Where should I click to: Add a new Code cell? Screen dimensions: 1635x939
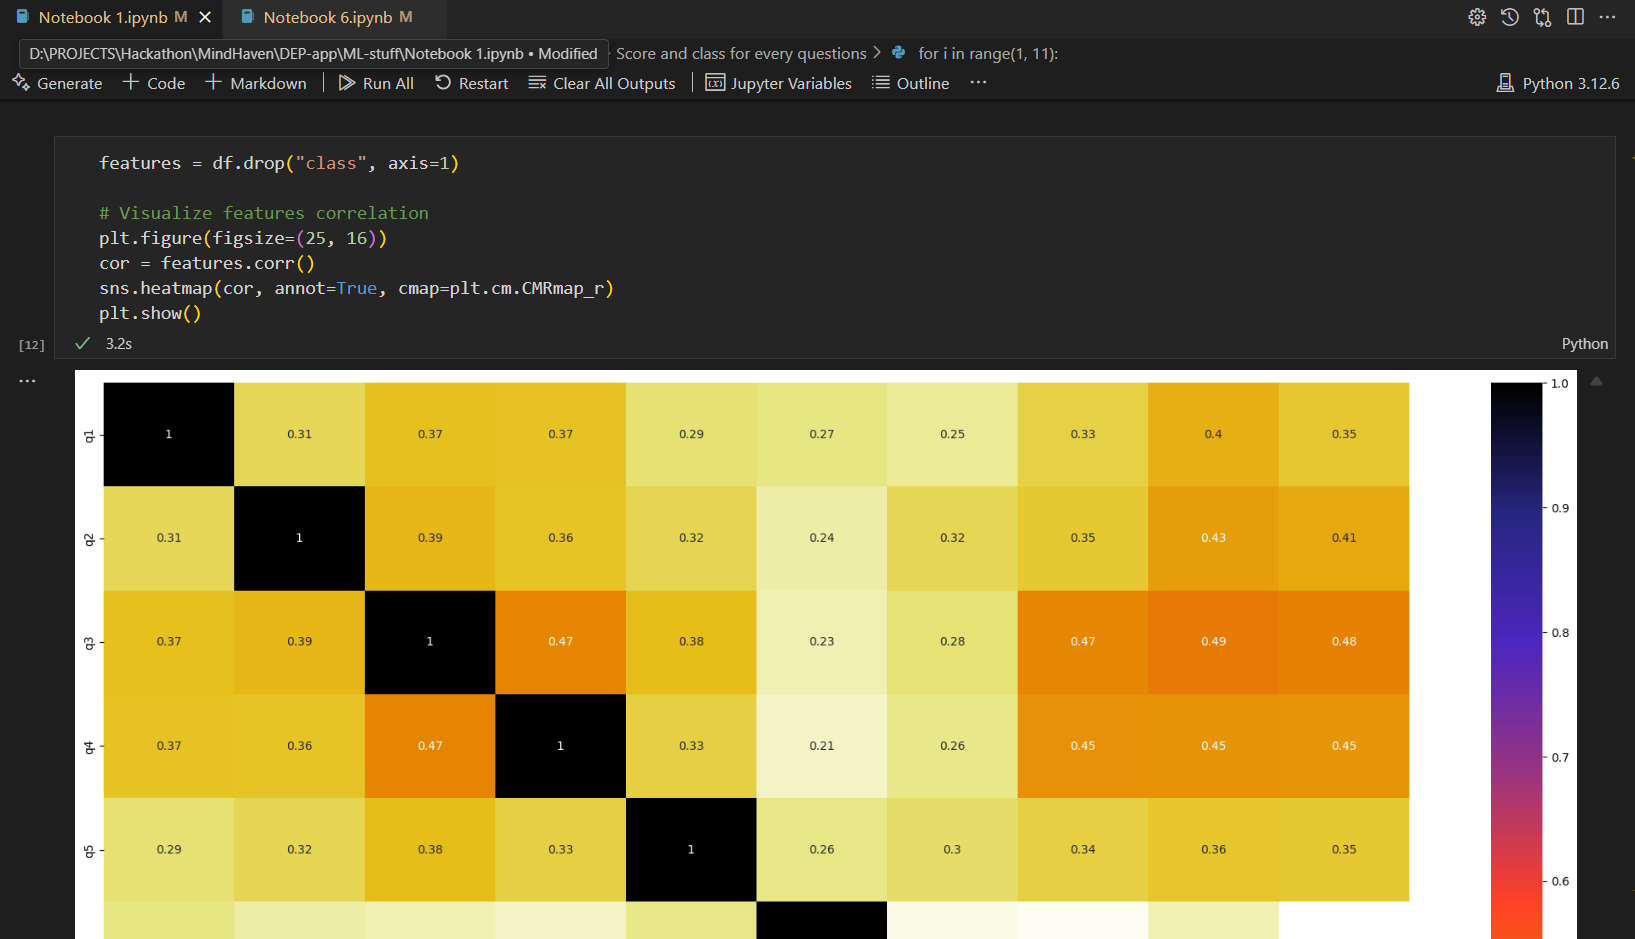pos(153,83)
